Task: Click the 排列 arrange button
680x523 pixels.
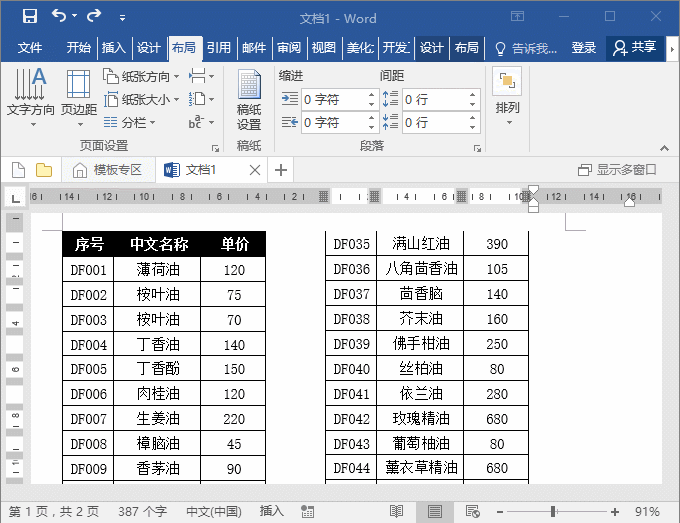Action: tap(507, 96)
